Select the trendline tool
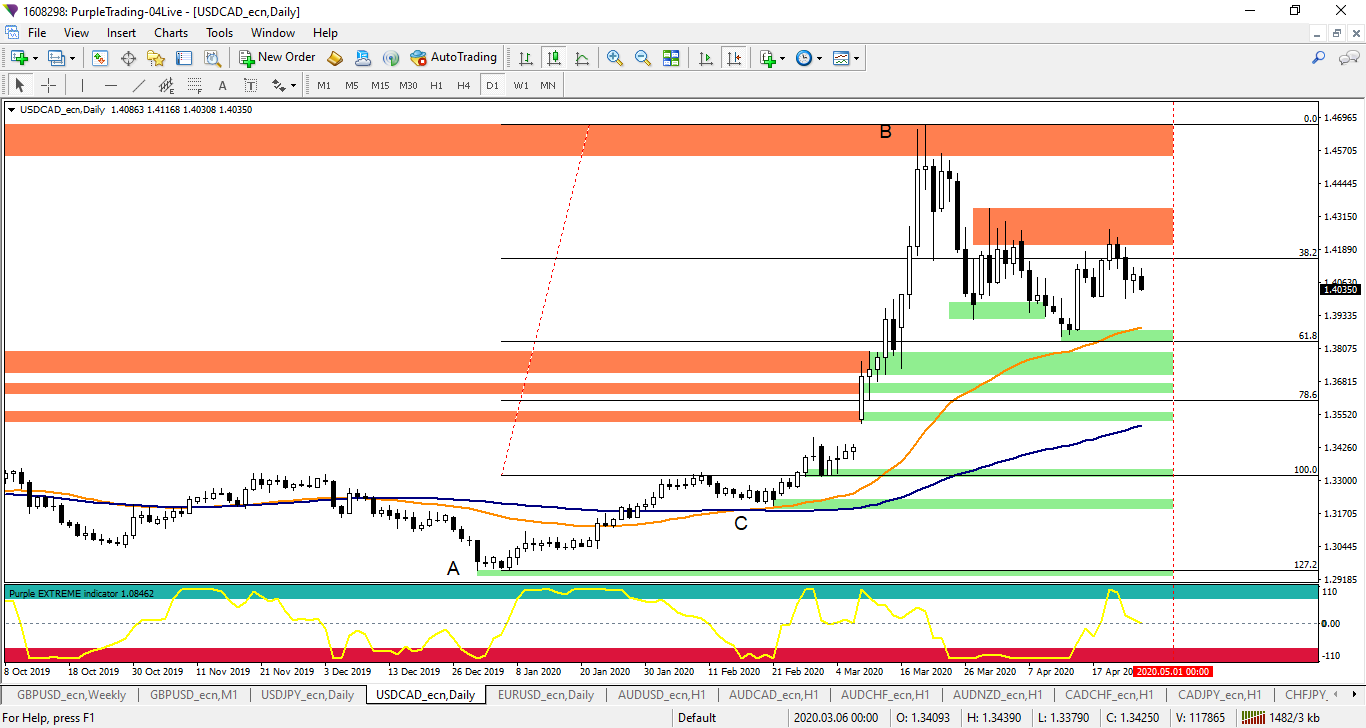The image size is (1366, 728). [x=138, y=85]
